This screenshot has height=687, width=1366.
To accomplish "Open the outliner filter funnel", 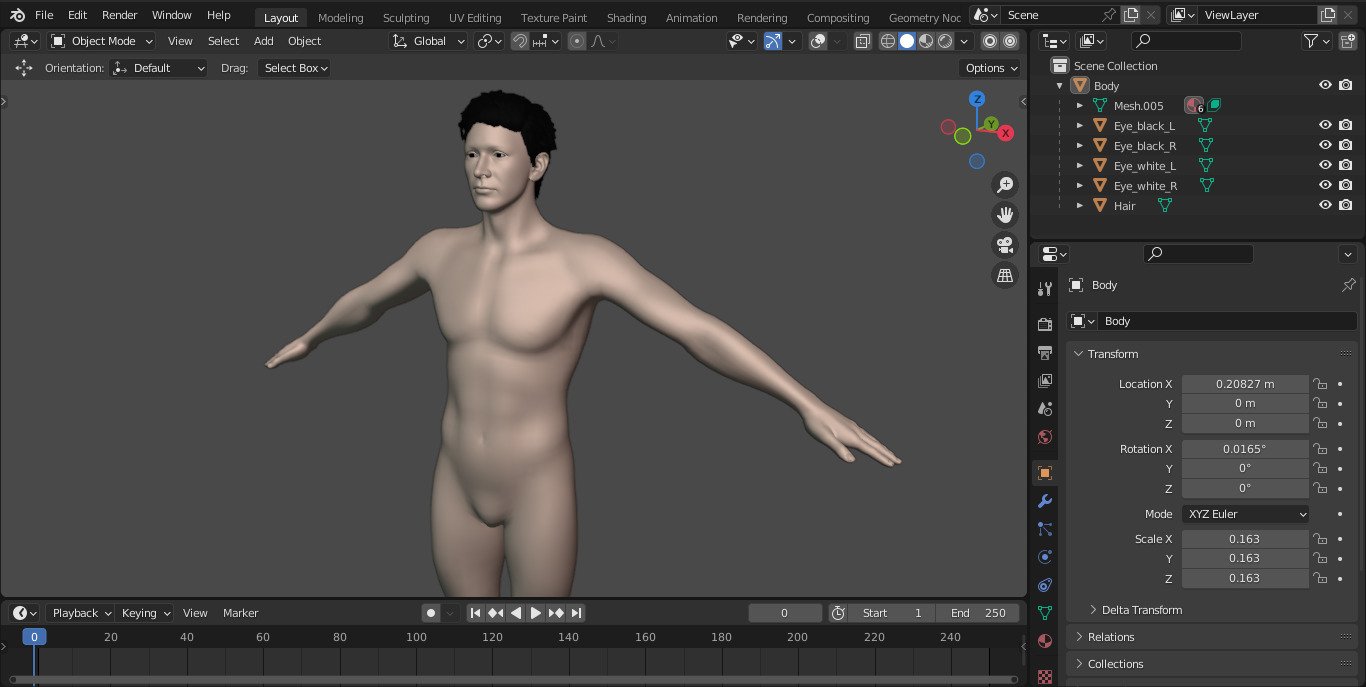I will 1311,41.
